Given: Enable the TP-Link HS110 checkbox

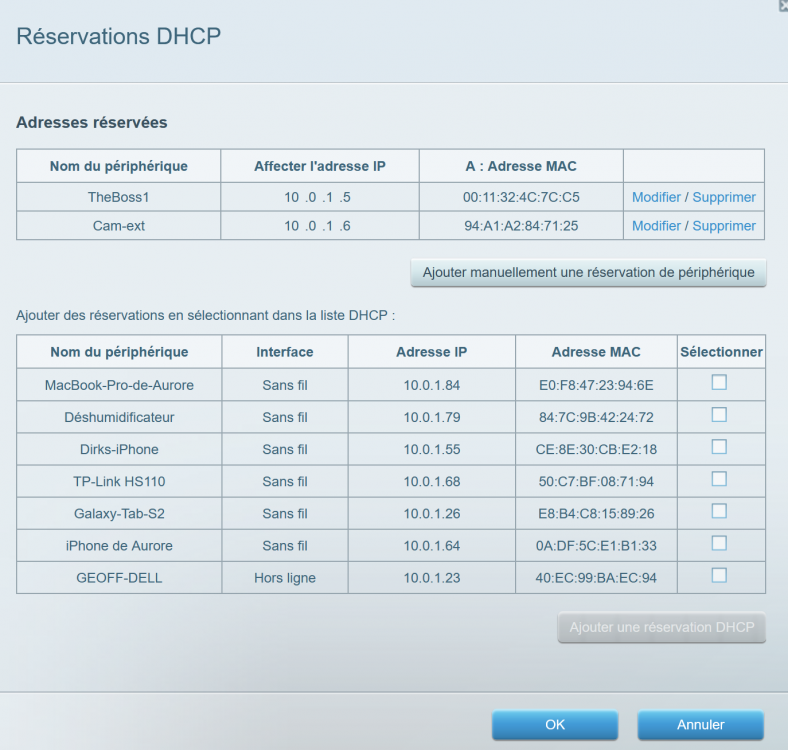Looking at the screenshot, I should (719, 479).
